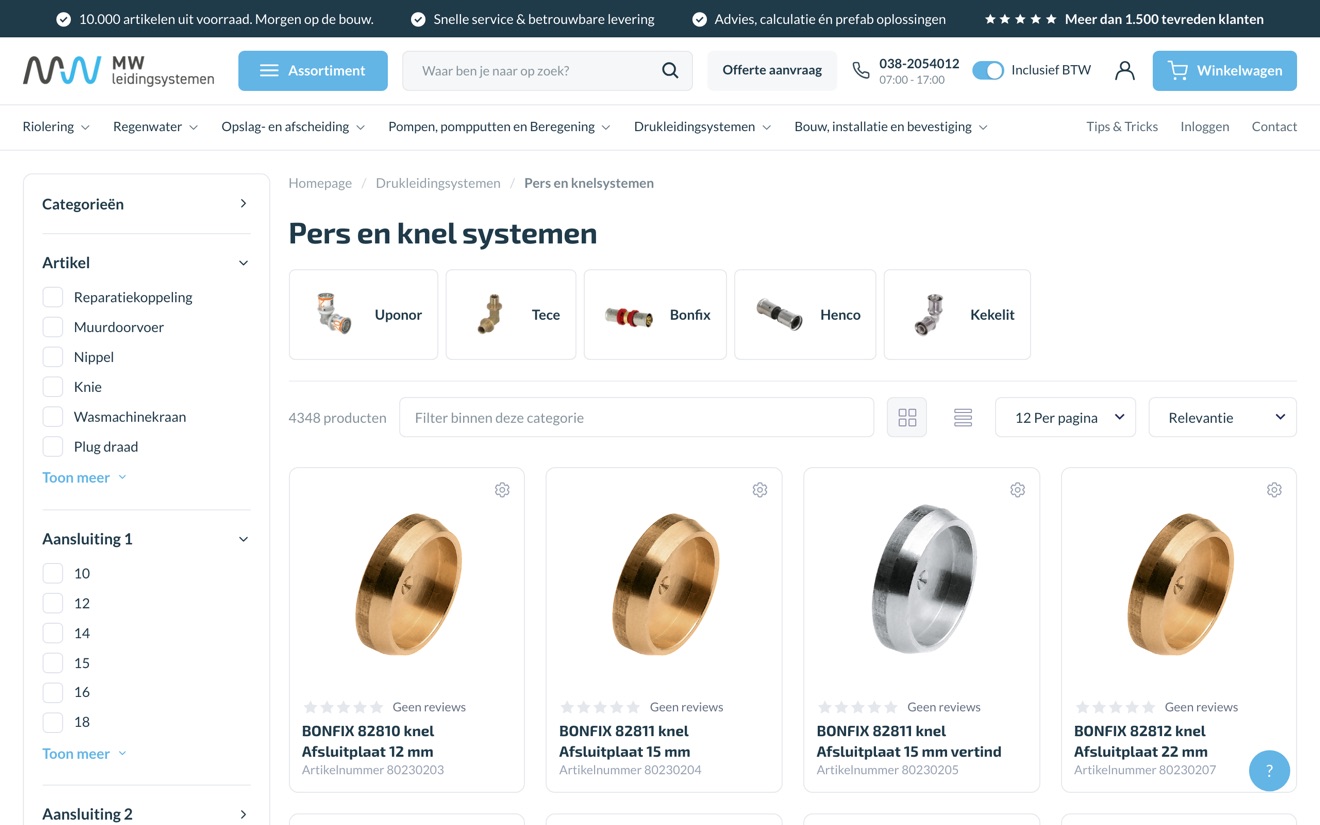The height and width of the screenshot is (825, 1320).
Task: Click gear icon on BONFIX 82811 15 mm card
Action: tap(760, 490)
